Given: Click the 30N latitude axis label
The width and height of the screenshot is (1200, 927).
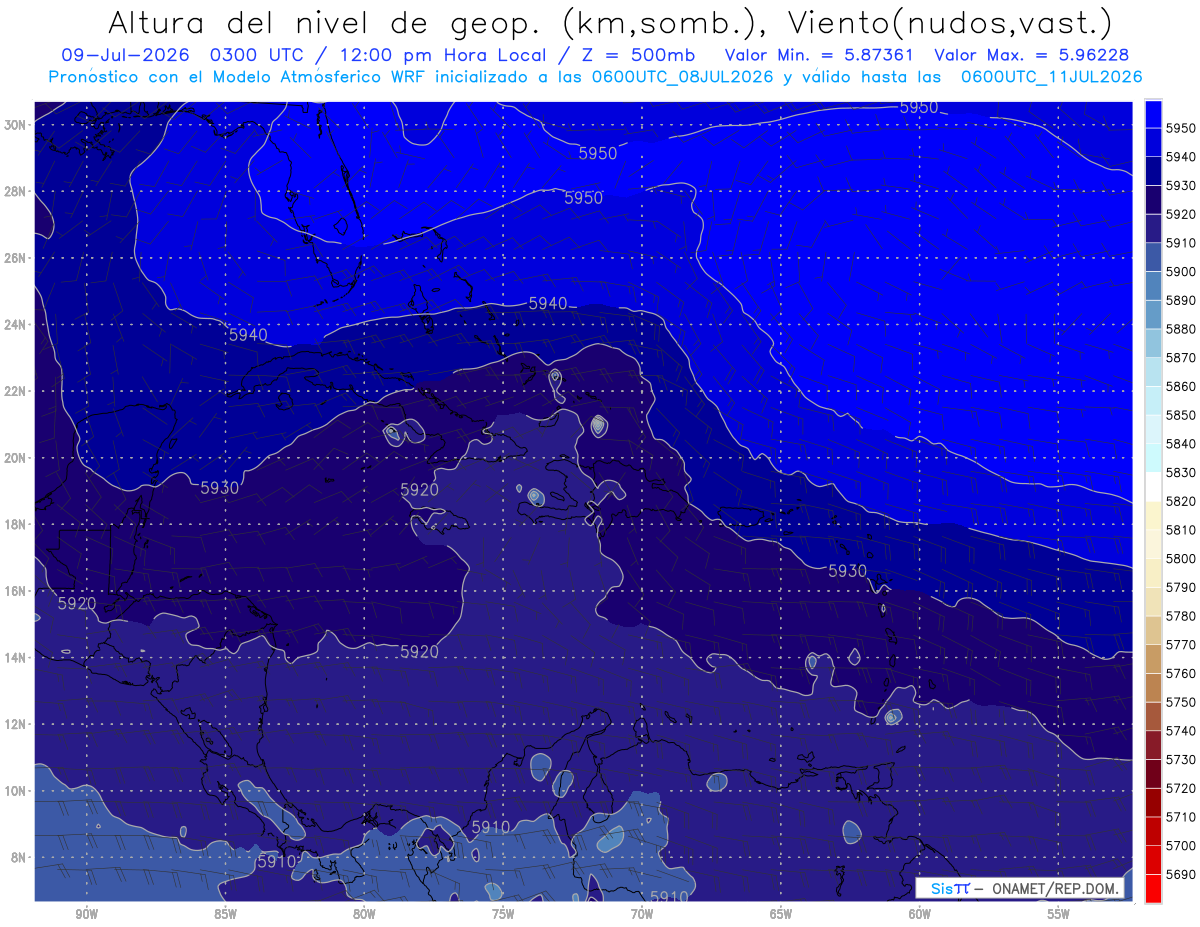Looking at the screenshot, I should tap(17, 125).
